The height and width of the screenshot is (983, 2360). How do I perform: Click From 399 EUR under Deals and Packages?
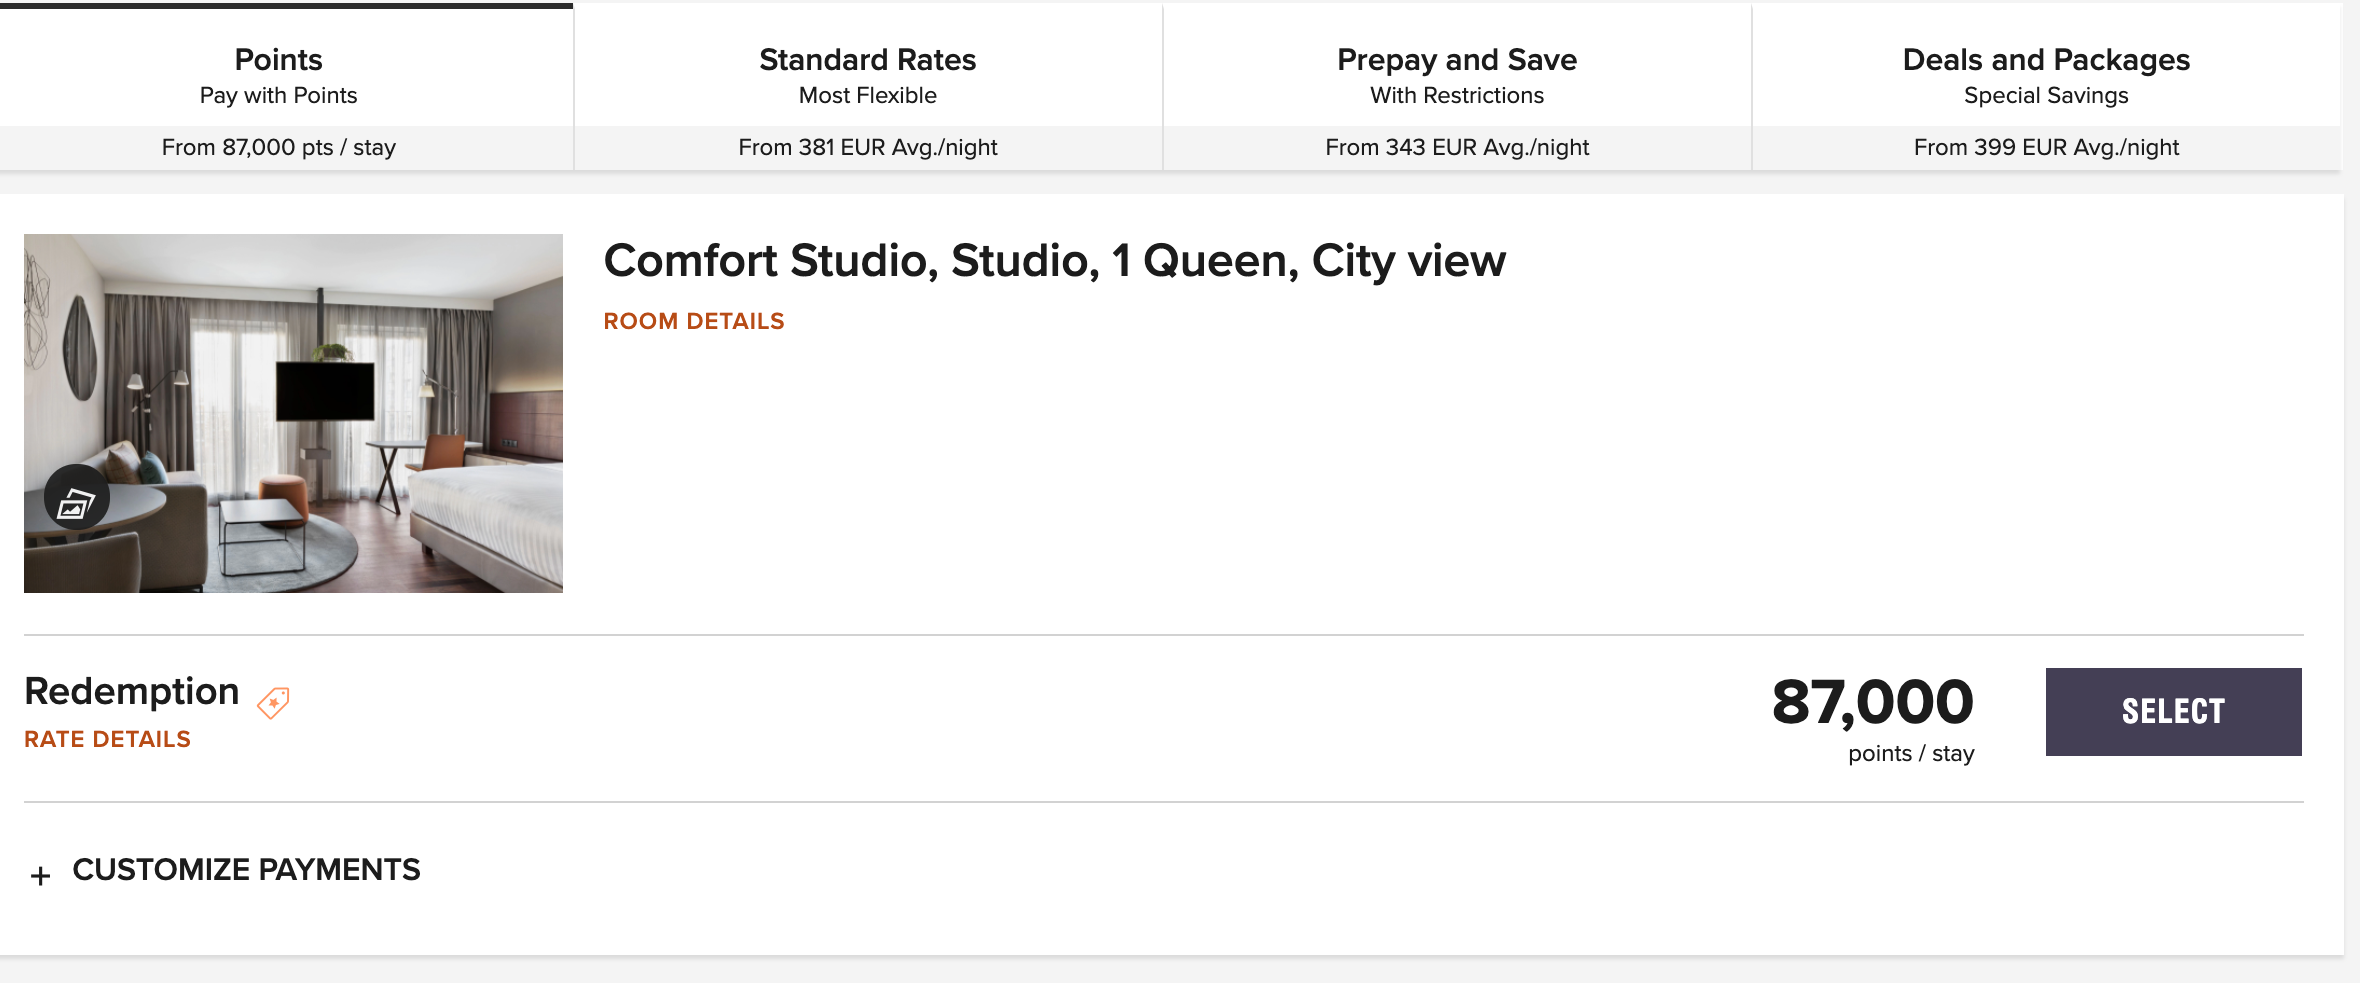(2045, 147)
